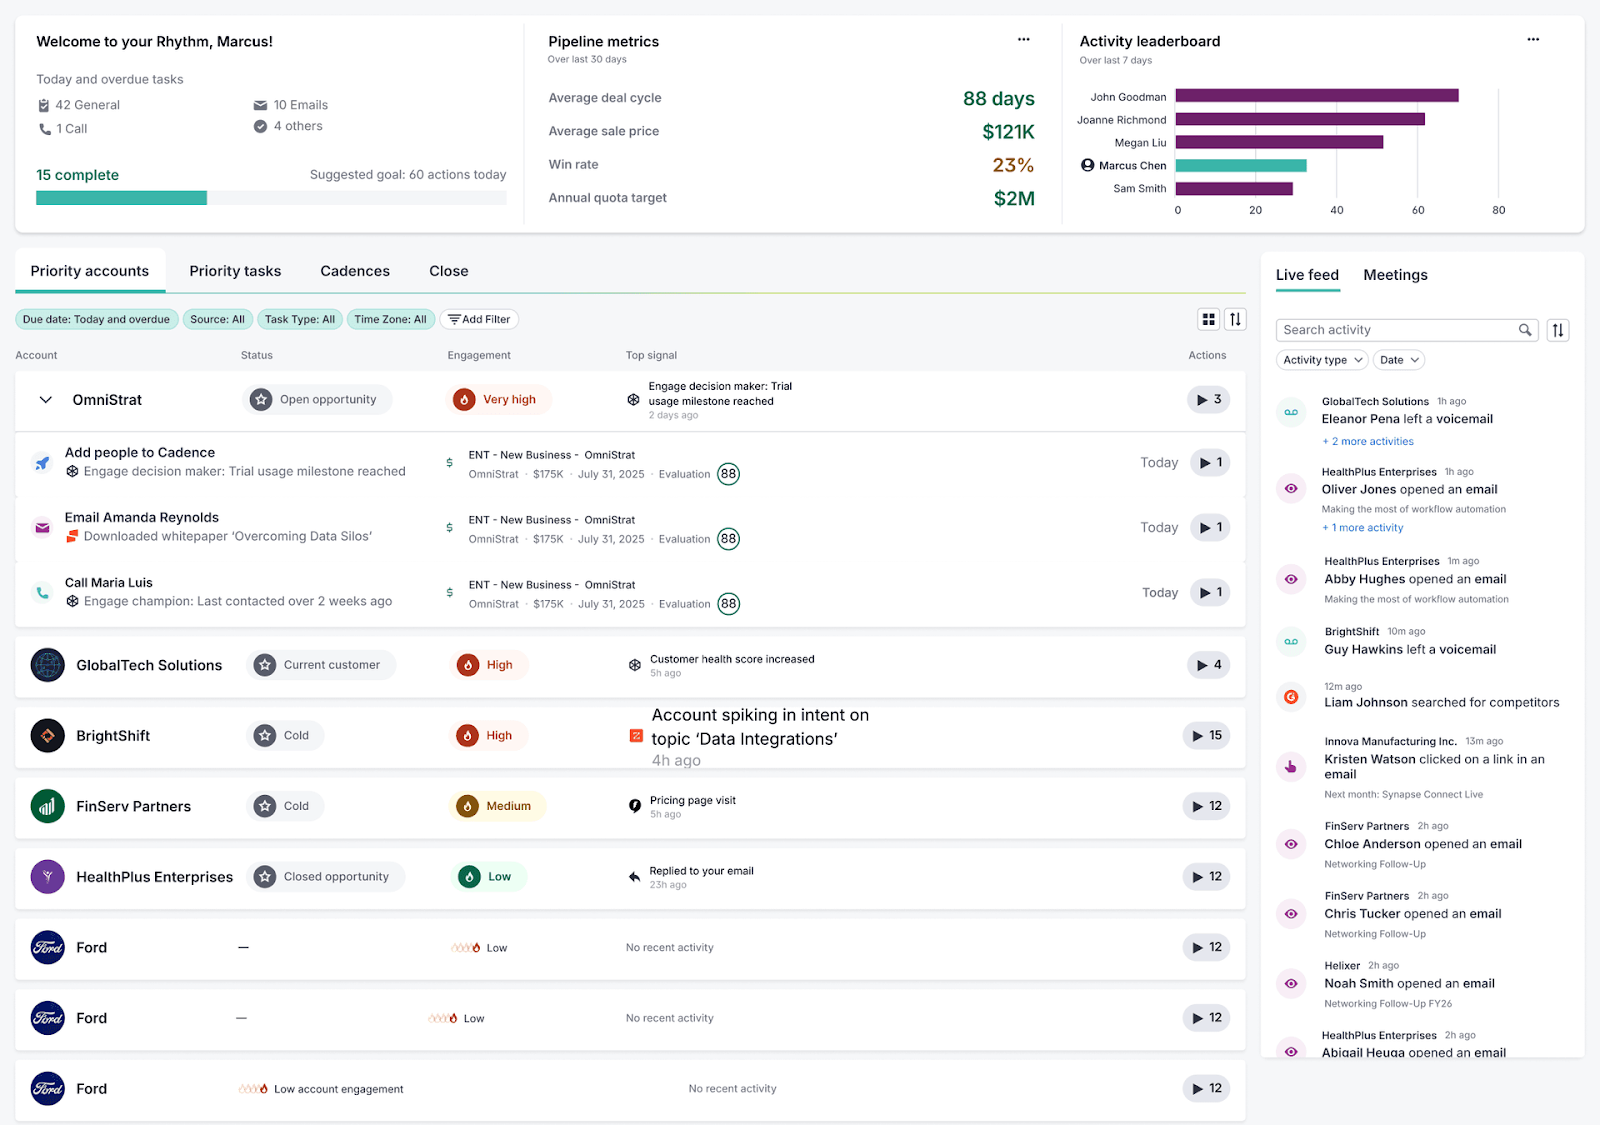
Task: Click inside the Search activity field
Action: click(x=1400, y=329)
